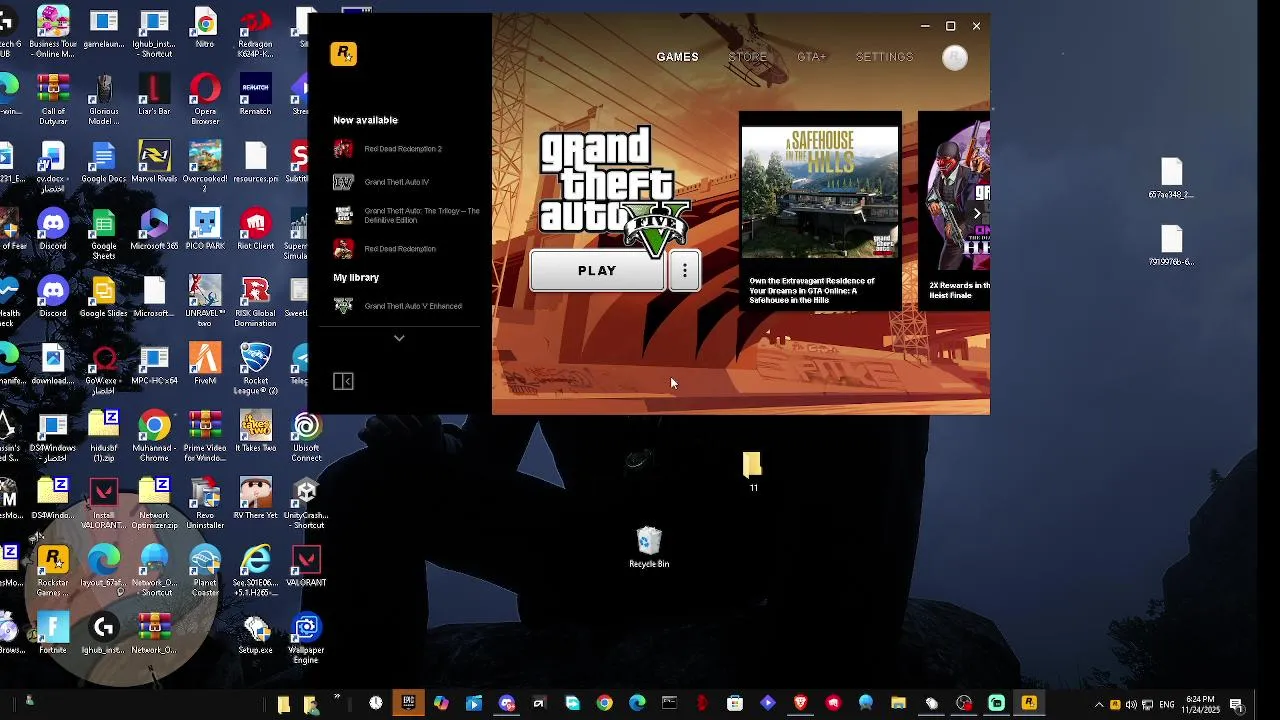Image resolution: width=1280 pixels, height=720 pixels.
Task: Select the FiveM desktop shortcut
Action: [x=205, y=364]
